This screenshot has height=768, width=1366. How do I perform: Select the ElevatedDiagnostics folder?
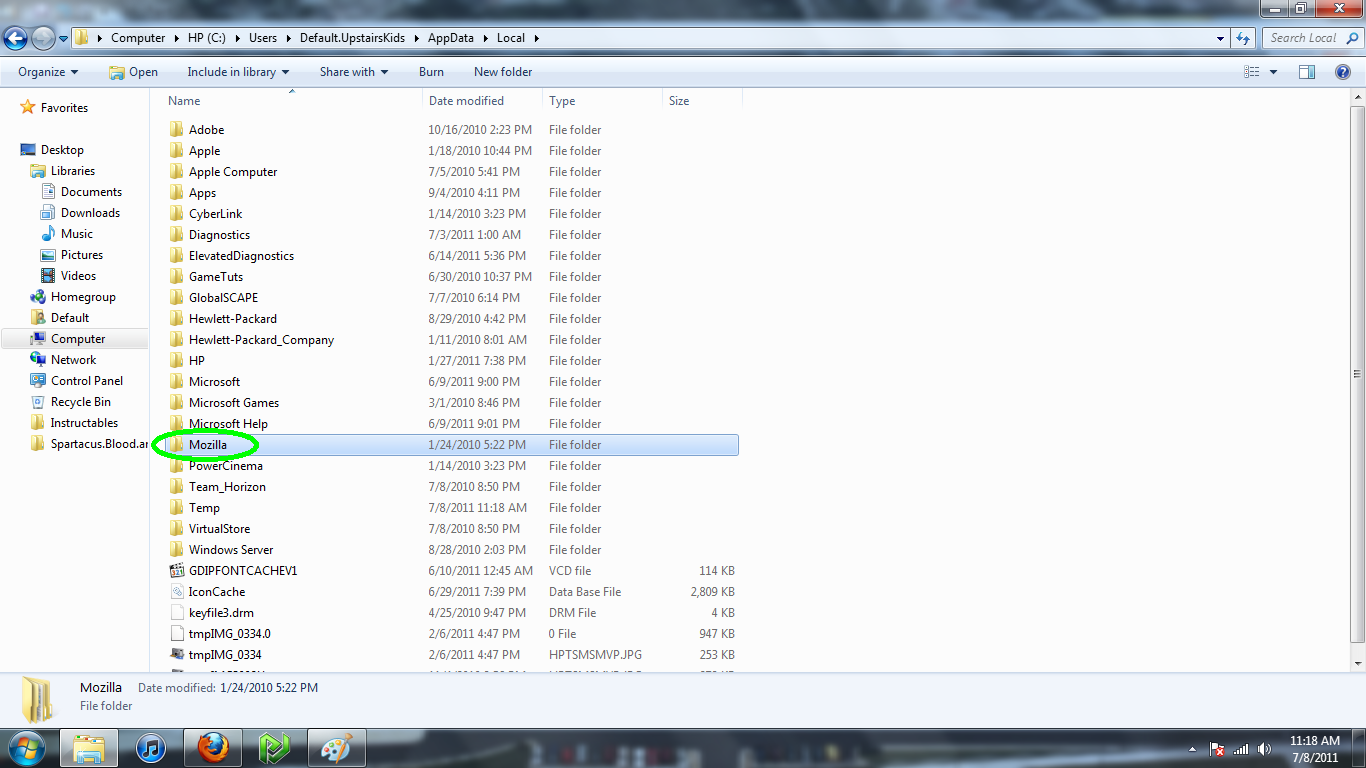241,256
